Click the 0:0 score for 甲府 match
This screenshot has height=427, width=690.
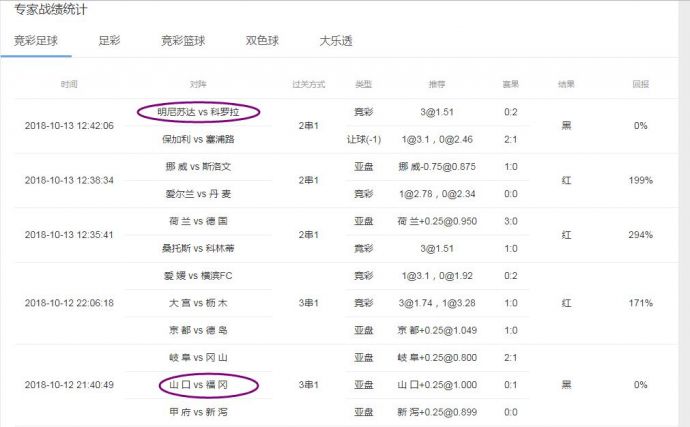coord(510,412)
